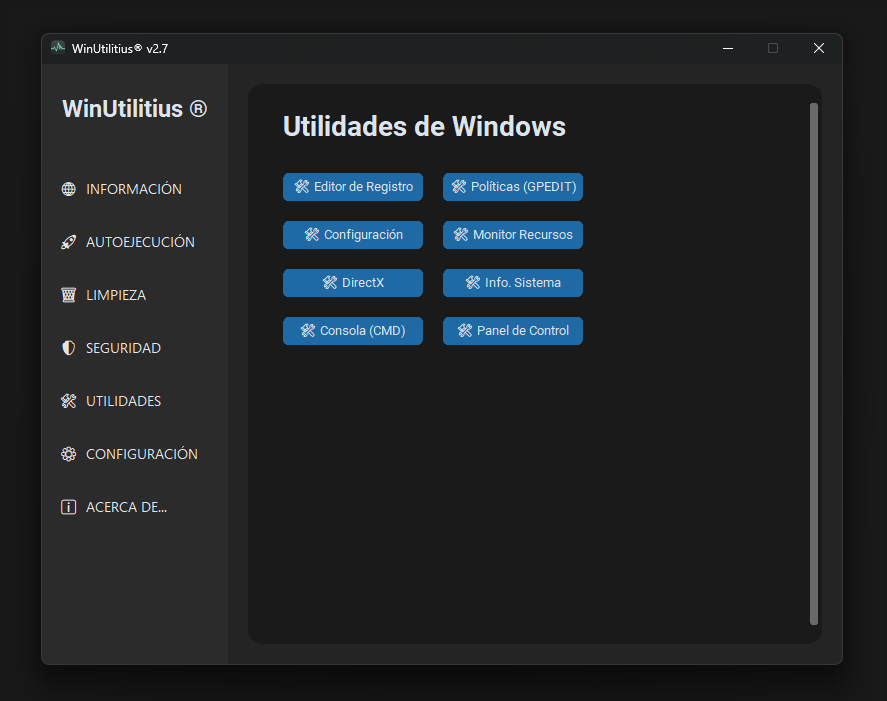Run the DirectX utility

[353, 283]
